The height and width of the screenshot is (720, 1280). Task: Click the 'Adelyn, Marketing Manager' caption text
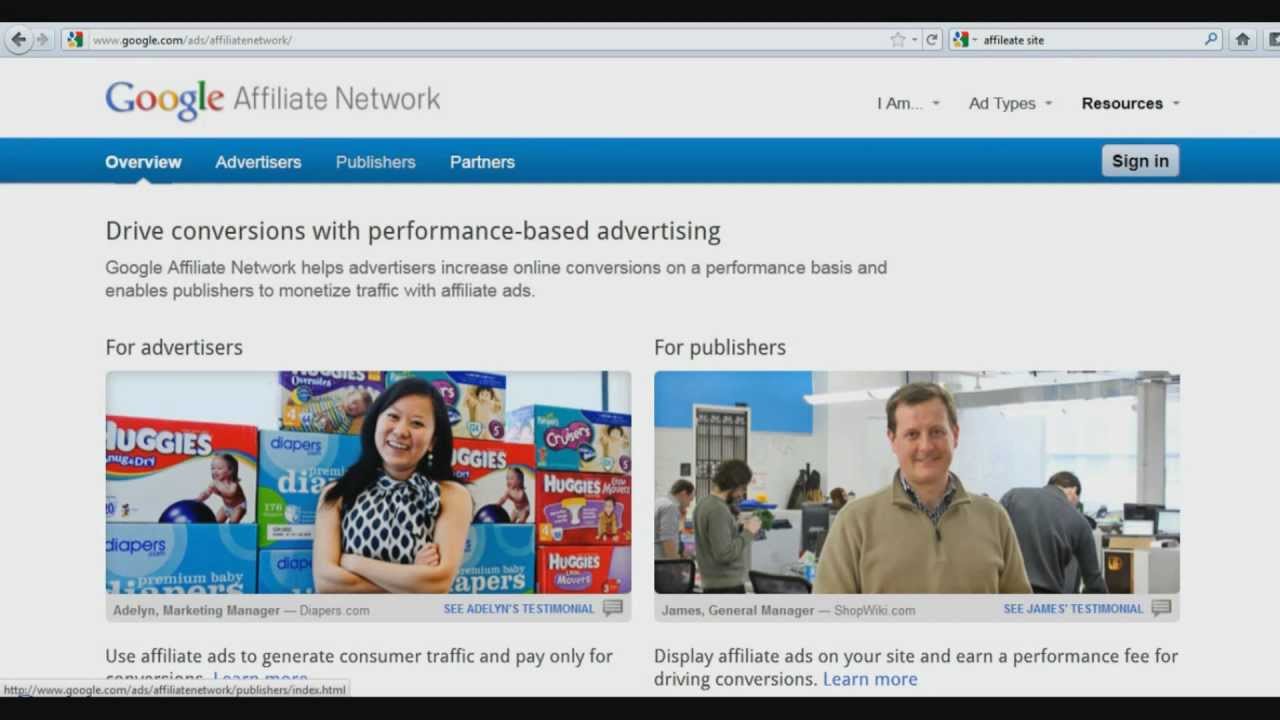(x=196, y=610)
